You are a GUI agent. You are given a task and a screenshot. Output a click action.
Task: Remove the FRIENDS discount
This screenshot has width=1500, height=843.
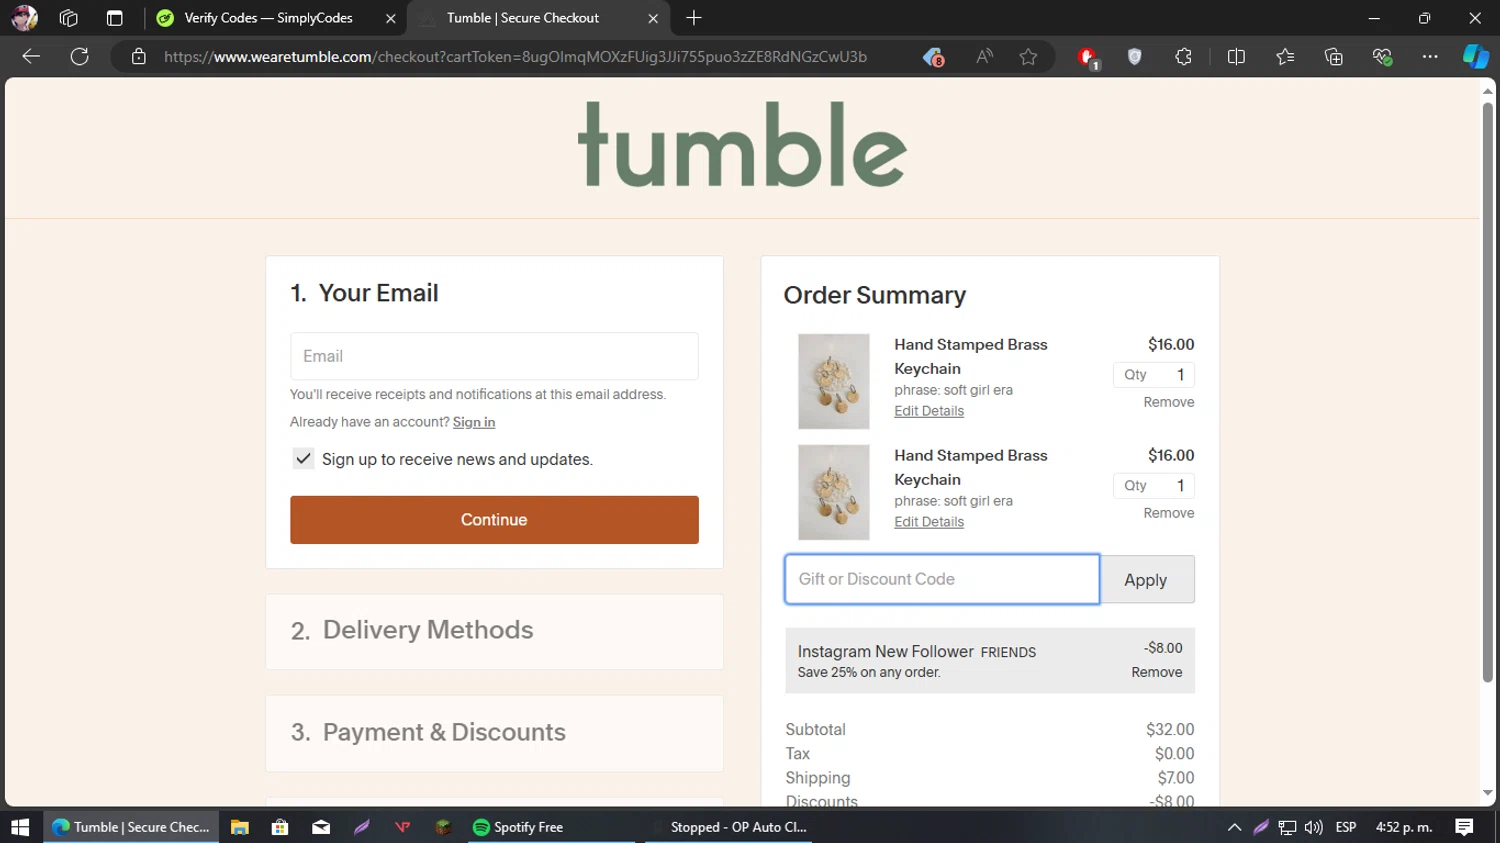coord(1157,672)
